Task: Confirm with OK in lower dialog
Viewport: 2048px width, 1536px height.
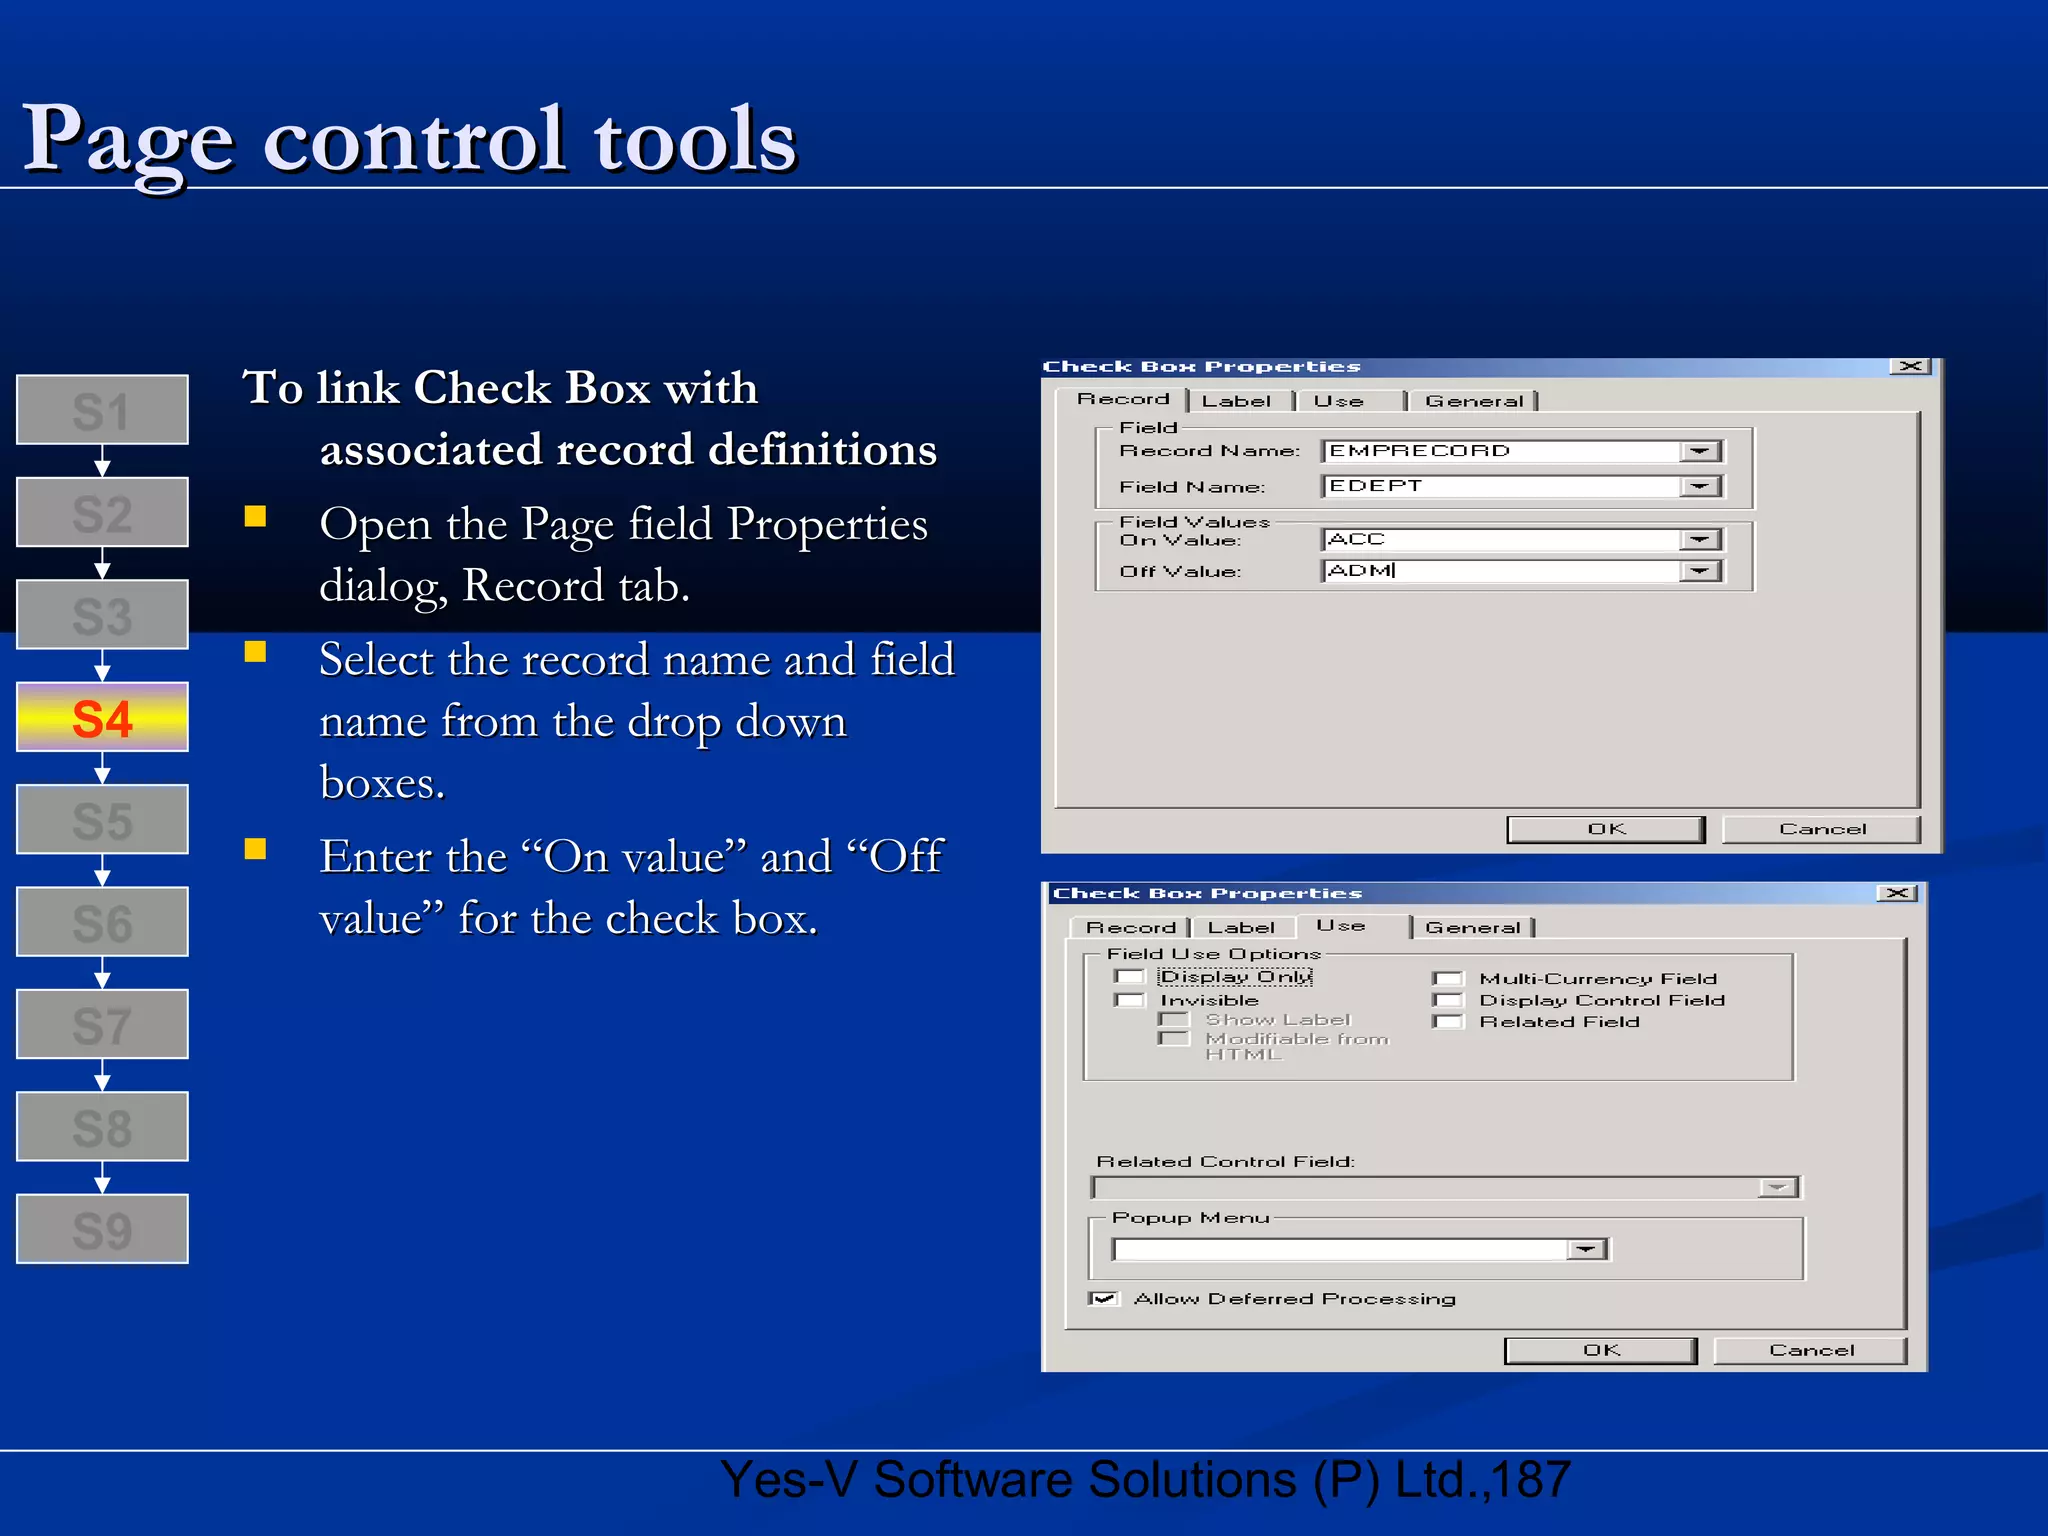Action: pyautogui.click(x=1601, y=1350)
